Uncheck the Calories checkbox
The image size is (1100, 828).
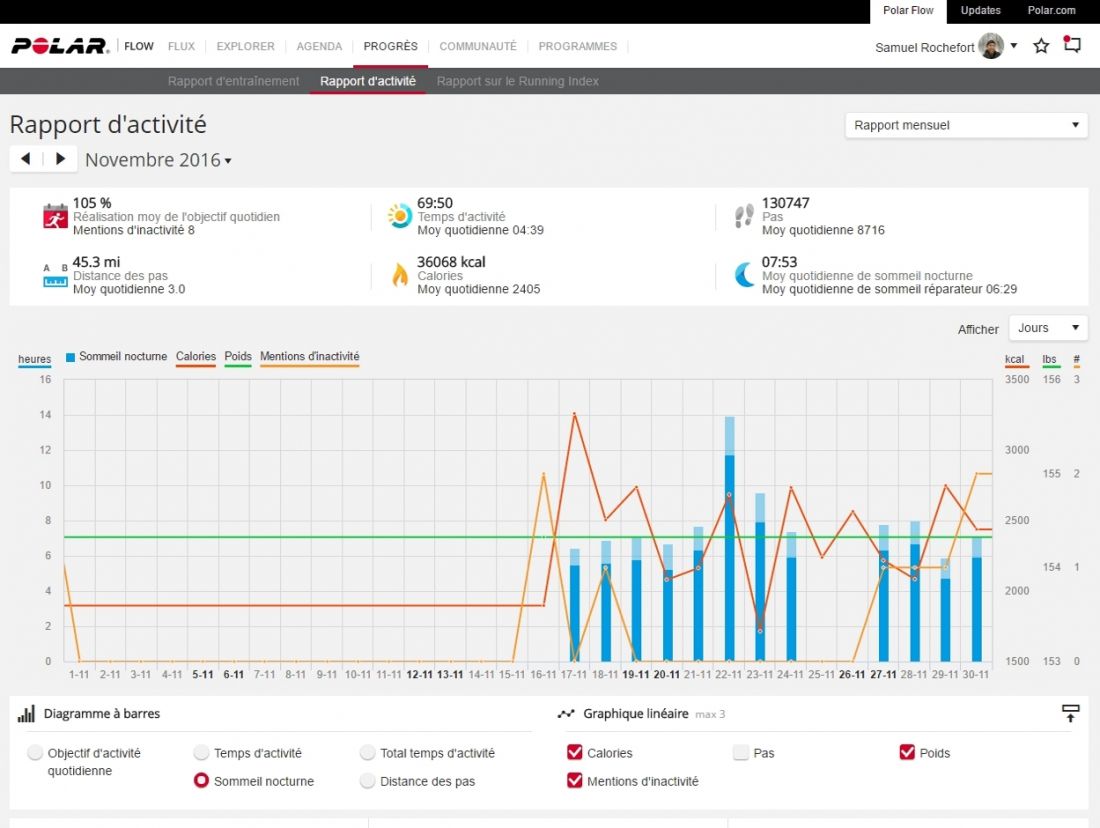point(575,753)
